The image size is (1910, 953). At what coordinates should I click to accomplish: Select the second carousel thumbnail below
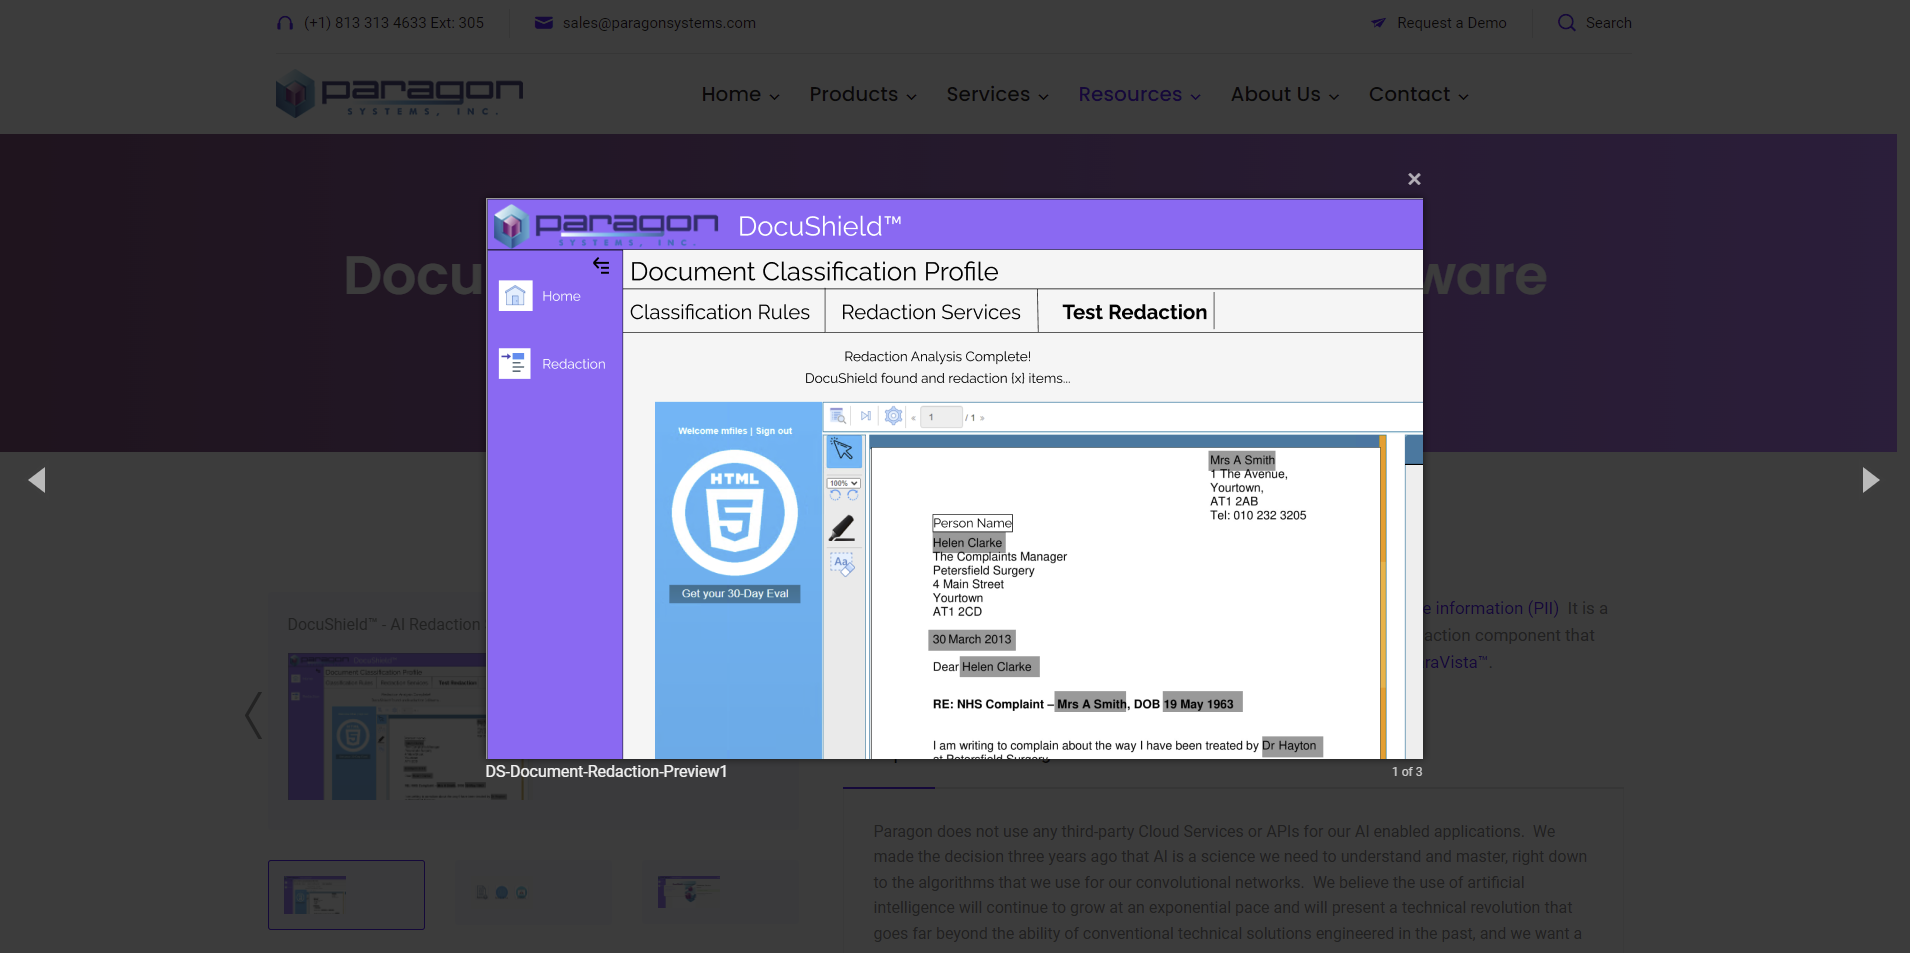(533, 890)
